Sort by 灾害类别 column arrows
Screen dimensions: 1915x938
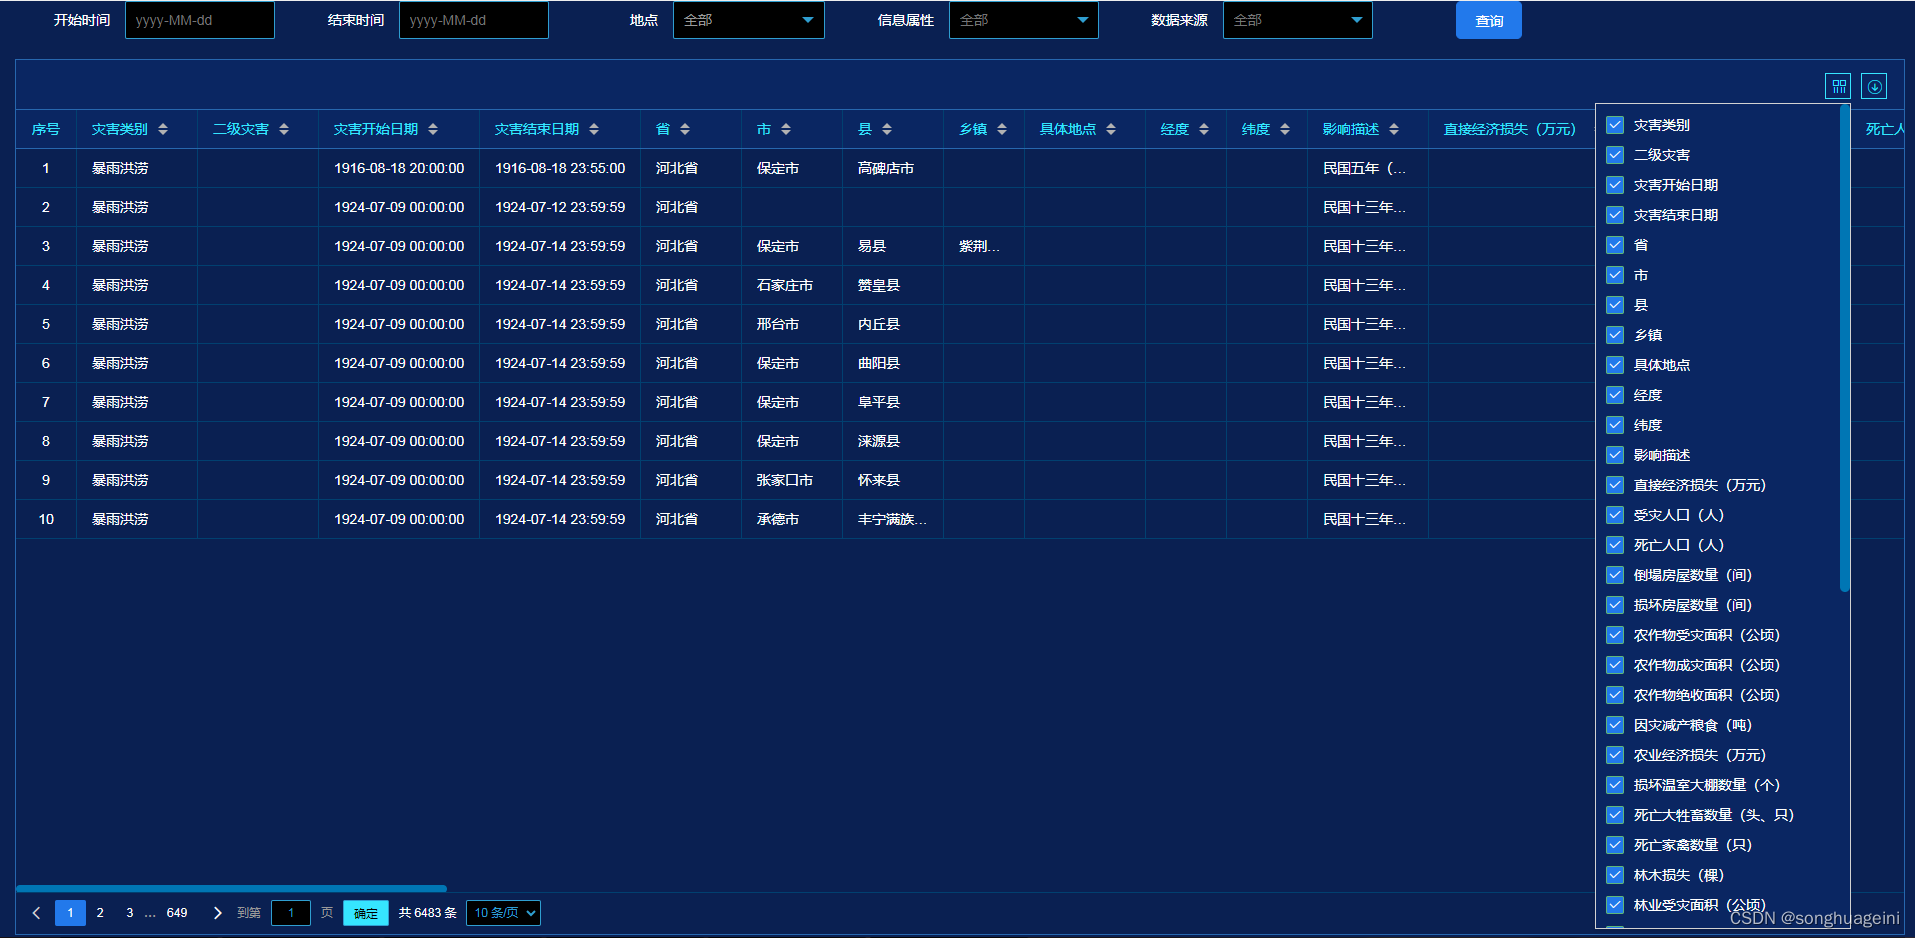coord(163,129)
